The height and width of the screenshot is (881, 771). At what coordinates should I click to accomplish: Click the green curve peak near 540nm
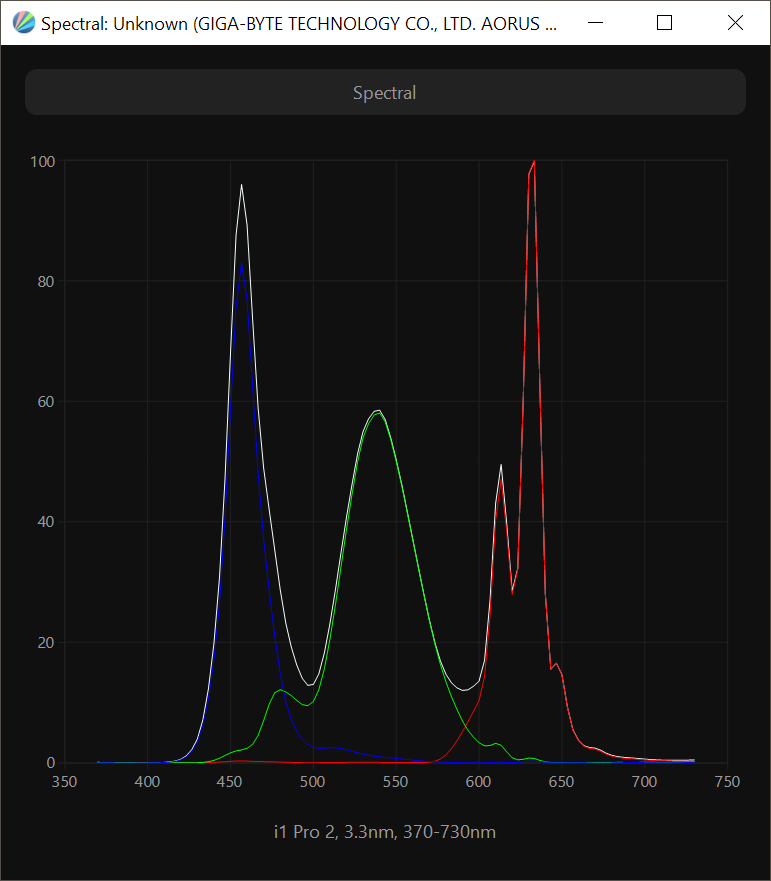pyautogui.click(x=377, y=413)
